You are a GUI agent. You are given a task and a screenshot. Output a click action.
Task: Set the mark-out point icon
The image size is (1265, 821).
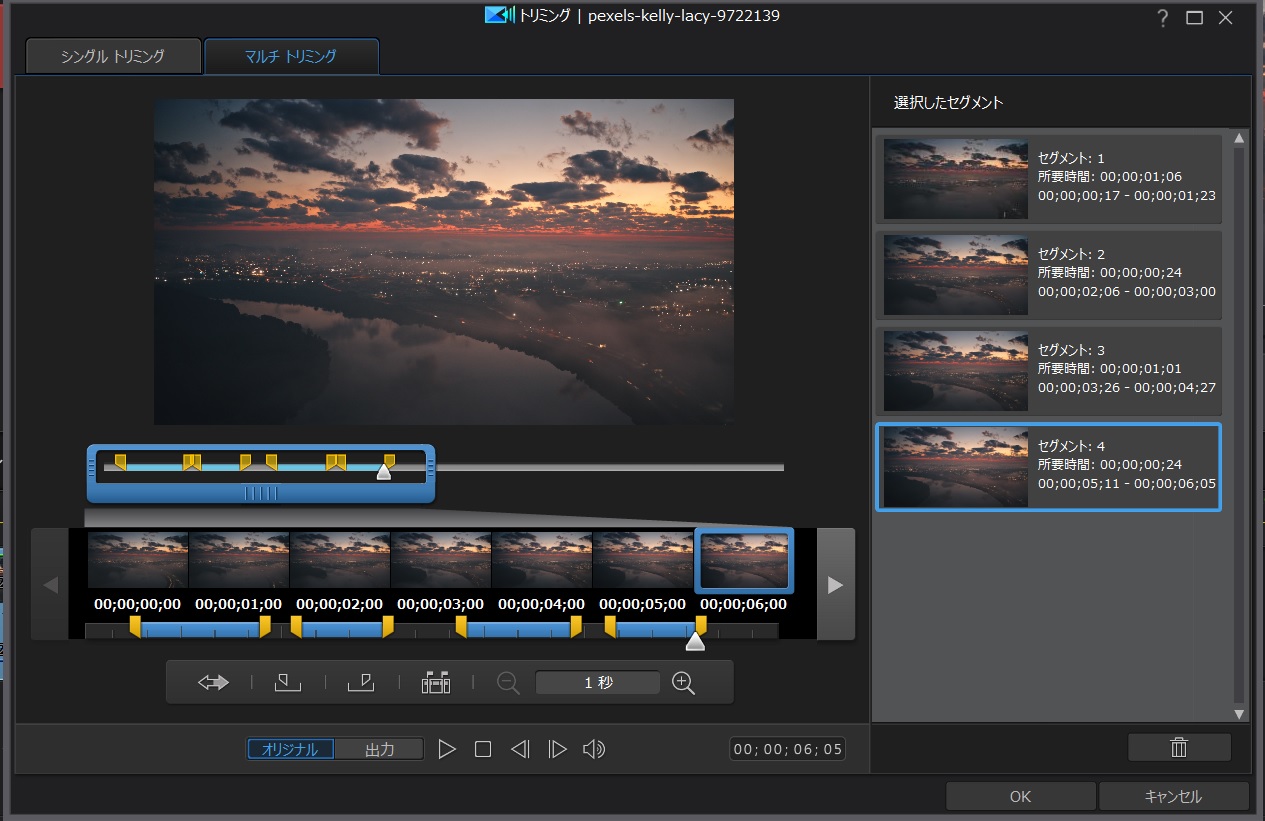point(361,682)
